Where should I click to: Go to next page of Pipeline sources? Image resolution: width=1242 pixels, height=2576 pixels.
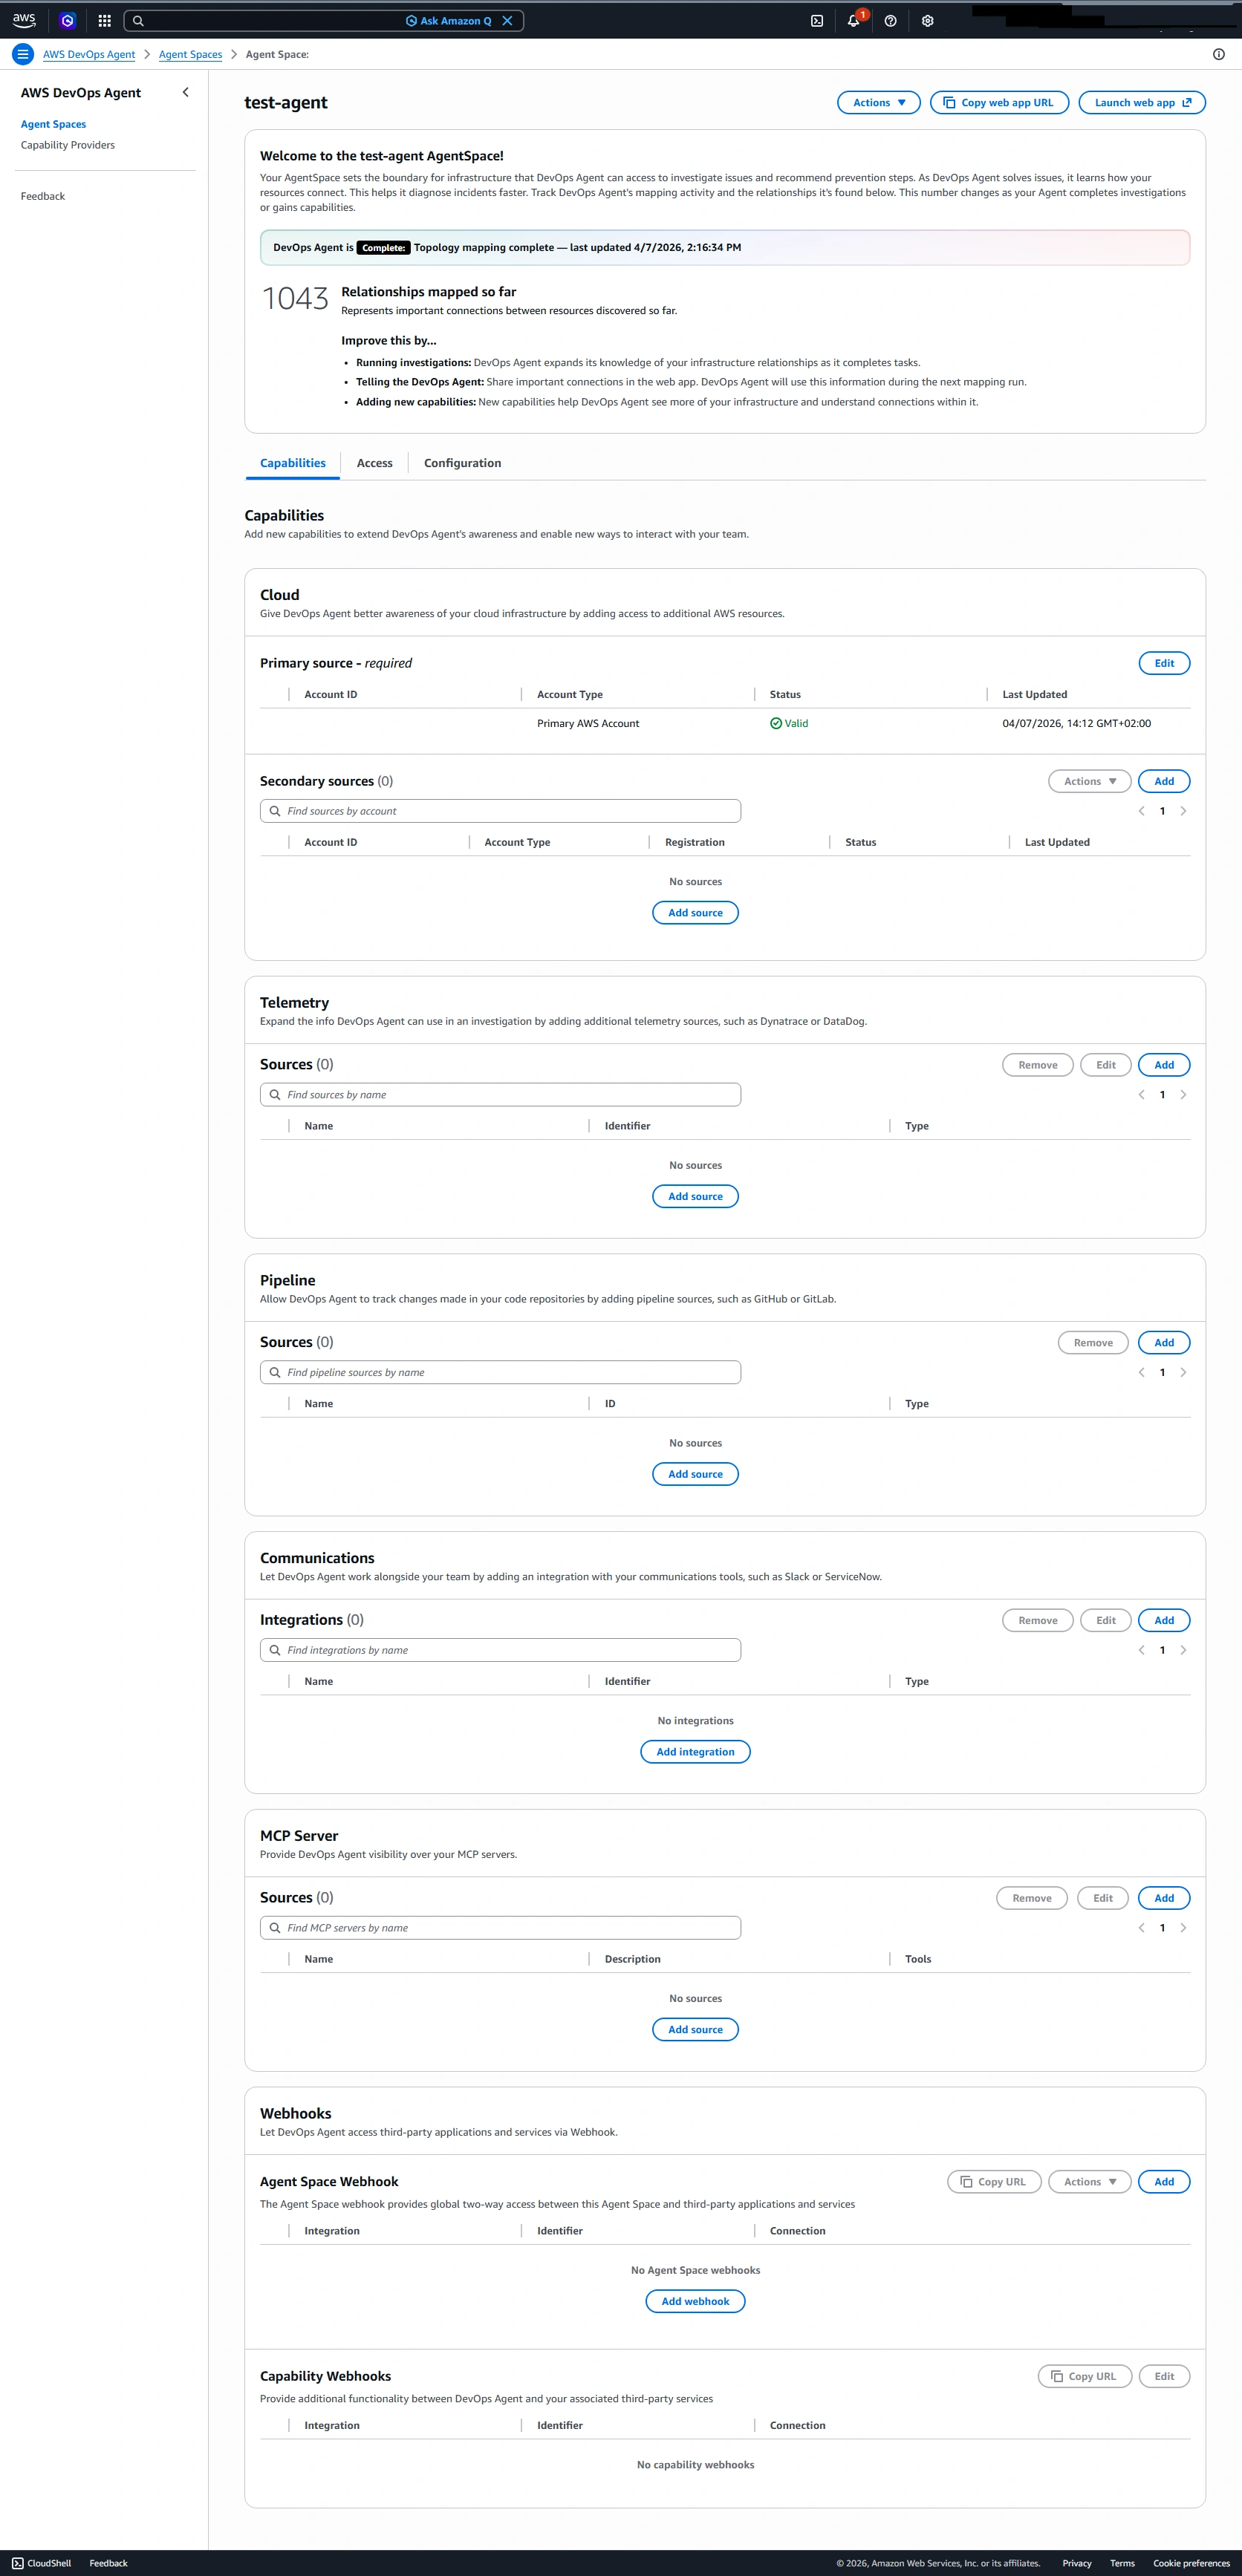tap(1183, 1372)
